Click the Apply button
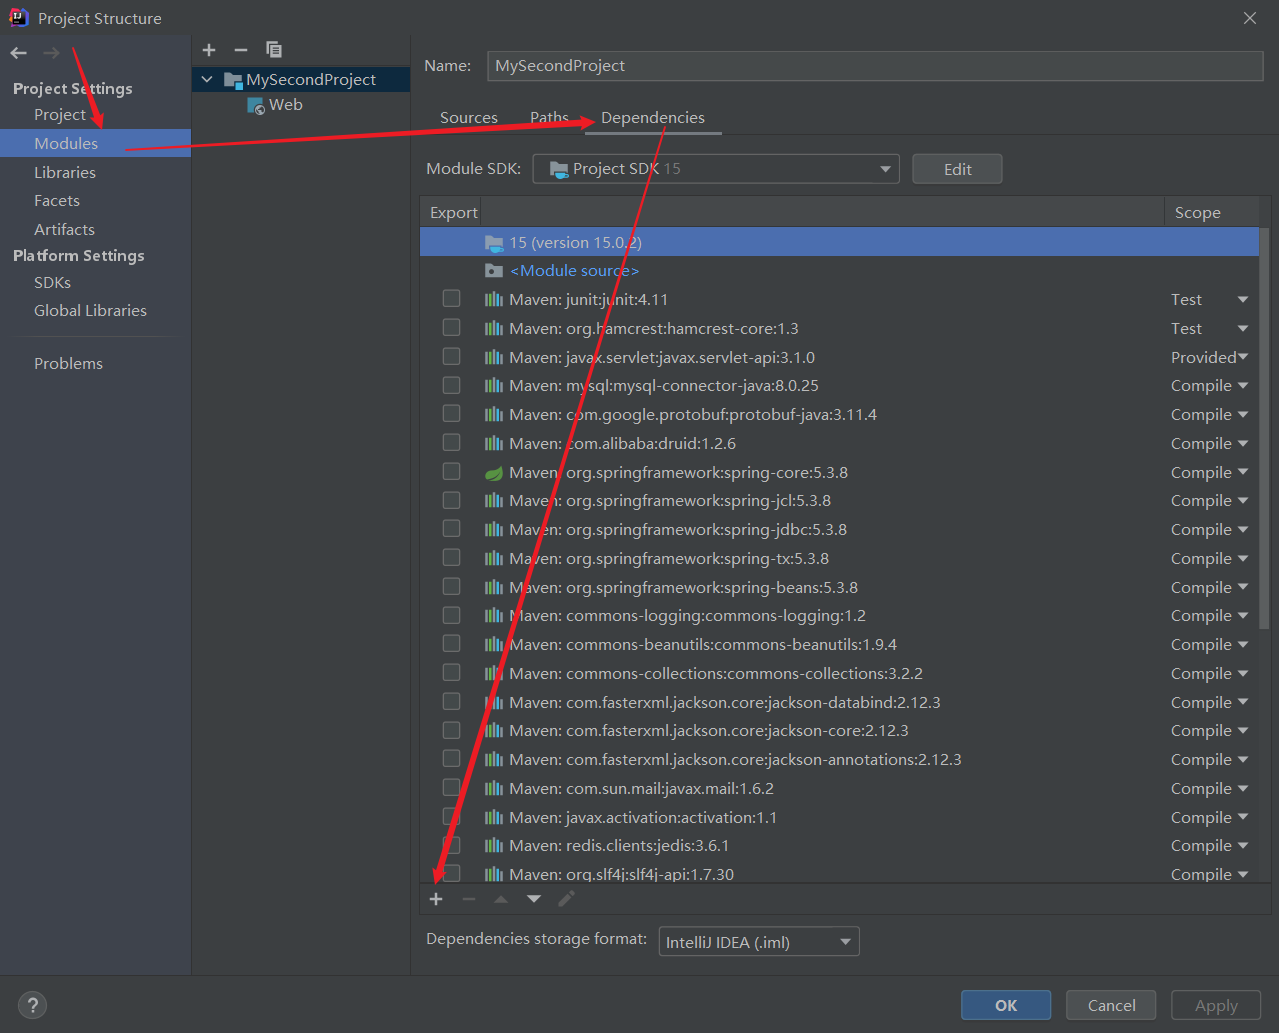Screen dimensions: 1279x1033 click(x=1216, y=1006)
